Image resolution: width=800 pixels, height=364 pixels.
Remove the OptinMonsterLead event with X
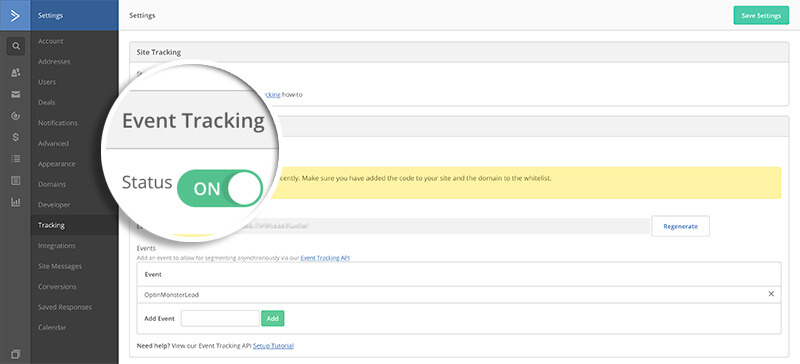point(771,294)
